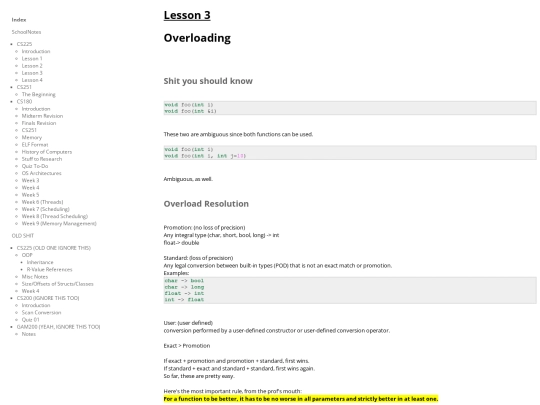
Task: Open the Inheritance page
Action: (40, 262)
